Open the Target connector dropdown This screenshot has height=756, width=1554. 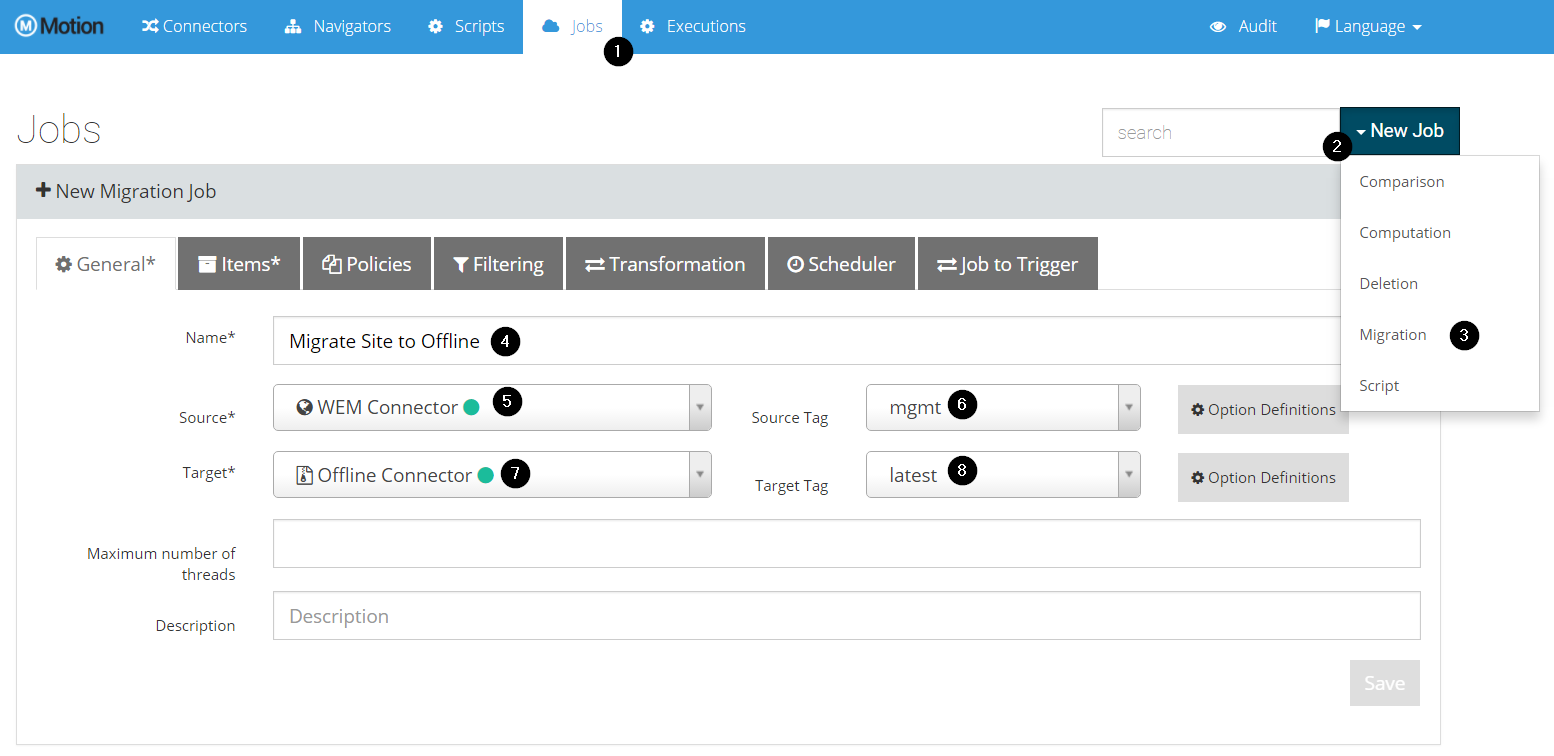(x=492, y=475)
